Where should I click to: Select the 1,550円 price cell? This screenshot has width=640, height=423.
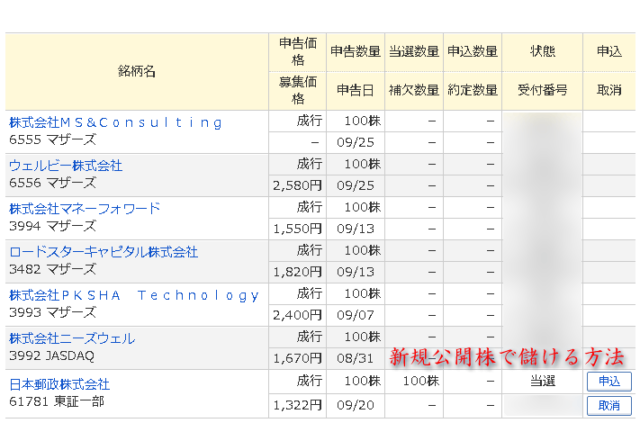point(298,229)
